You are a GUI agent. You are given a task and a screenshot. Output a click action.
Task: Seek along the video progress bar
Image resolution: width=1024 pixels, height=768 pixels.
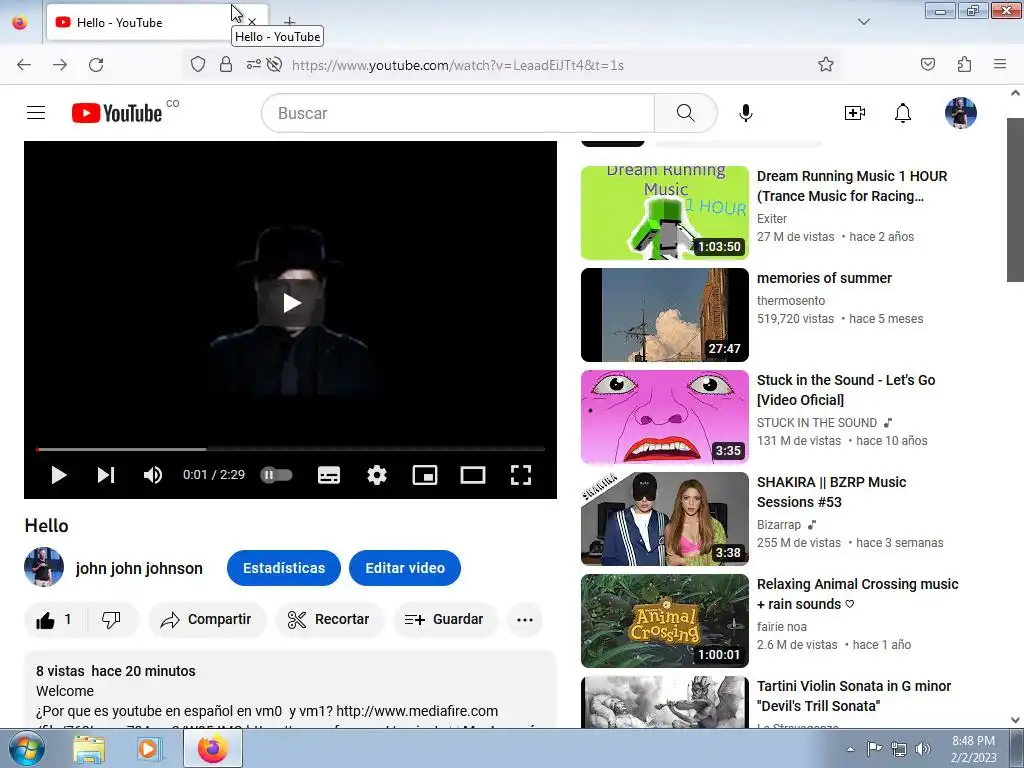pos(290,449)
